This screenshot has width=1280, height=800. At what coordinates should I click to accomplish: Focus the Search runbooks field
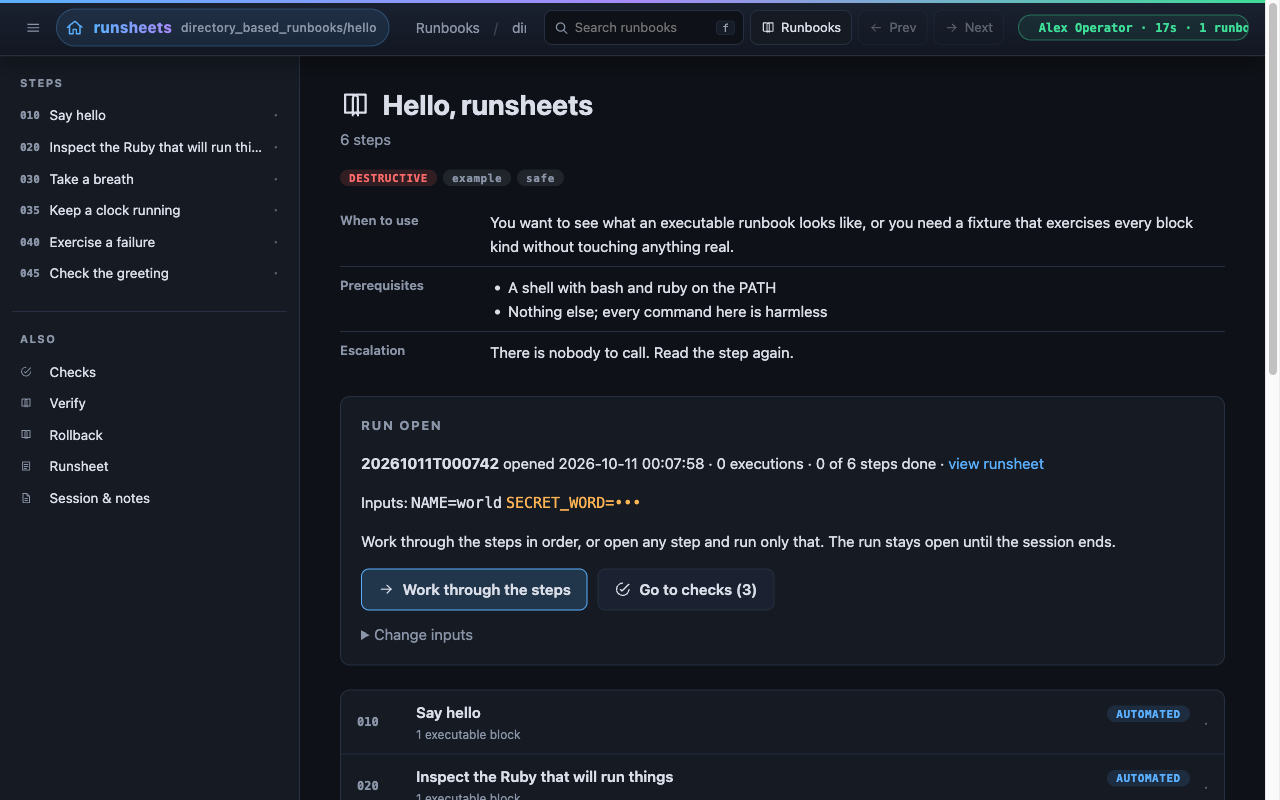click(x=644, y=28)
